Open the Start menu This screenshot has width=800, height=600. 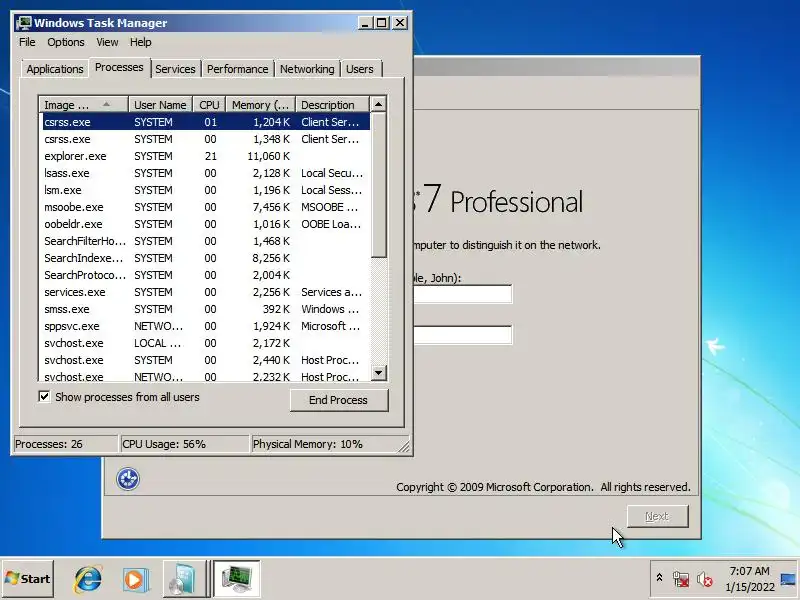pos(28,579)
